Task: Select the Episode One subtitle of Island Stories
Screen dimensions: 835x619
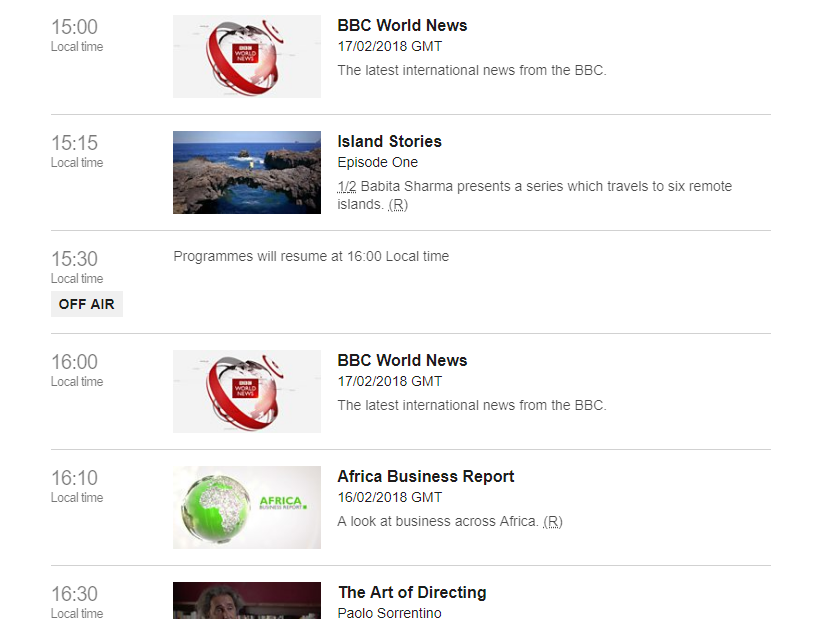Action: pyautogui.click(x=378, y=162)
